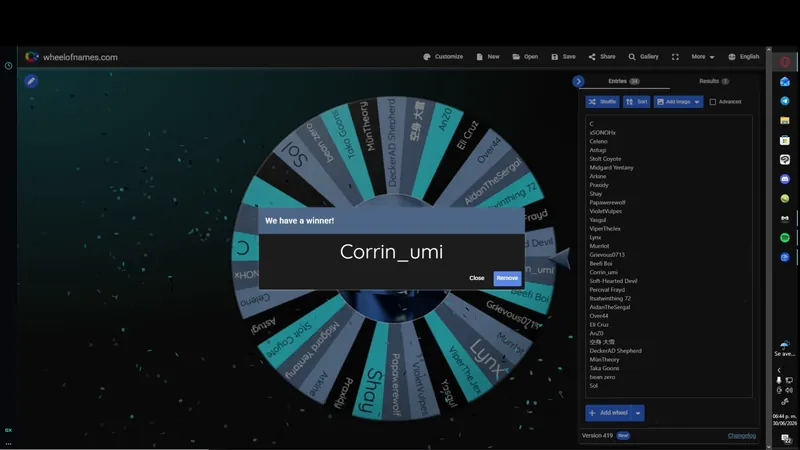The height and width of the screenshot is (450, 800).
Task: Select entry 'ViperTheJex' in the list
Action: [605, 229]
